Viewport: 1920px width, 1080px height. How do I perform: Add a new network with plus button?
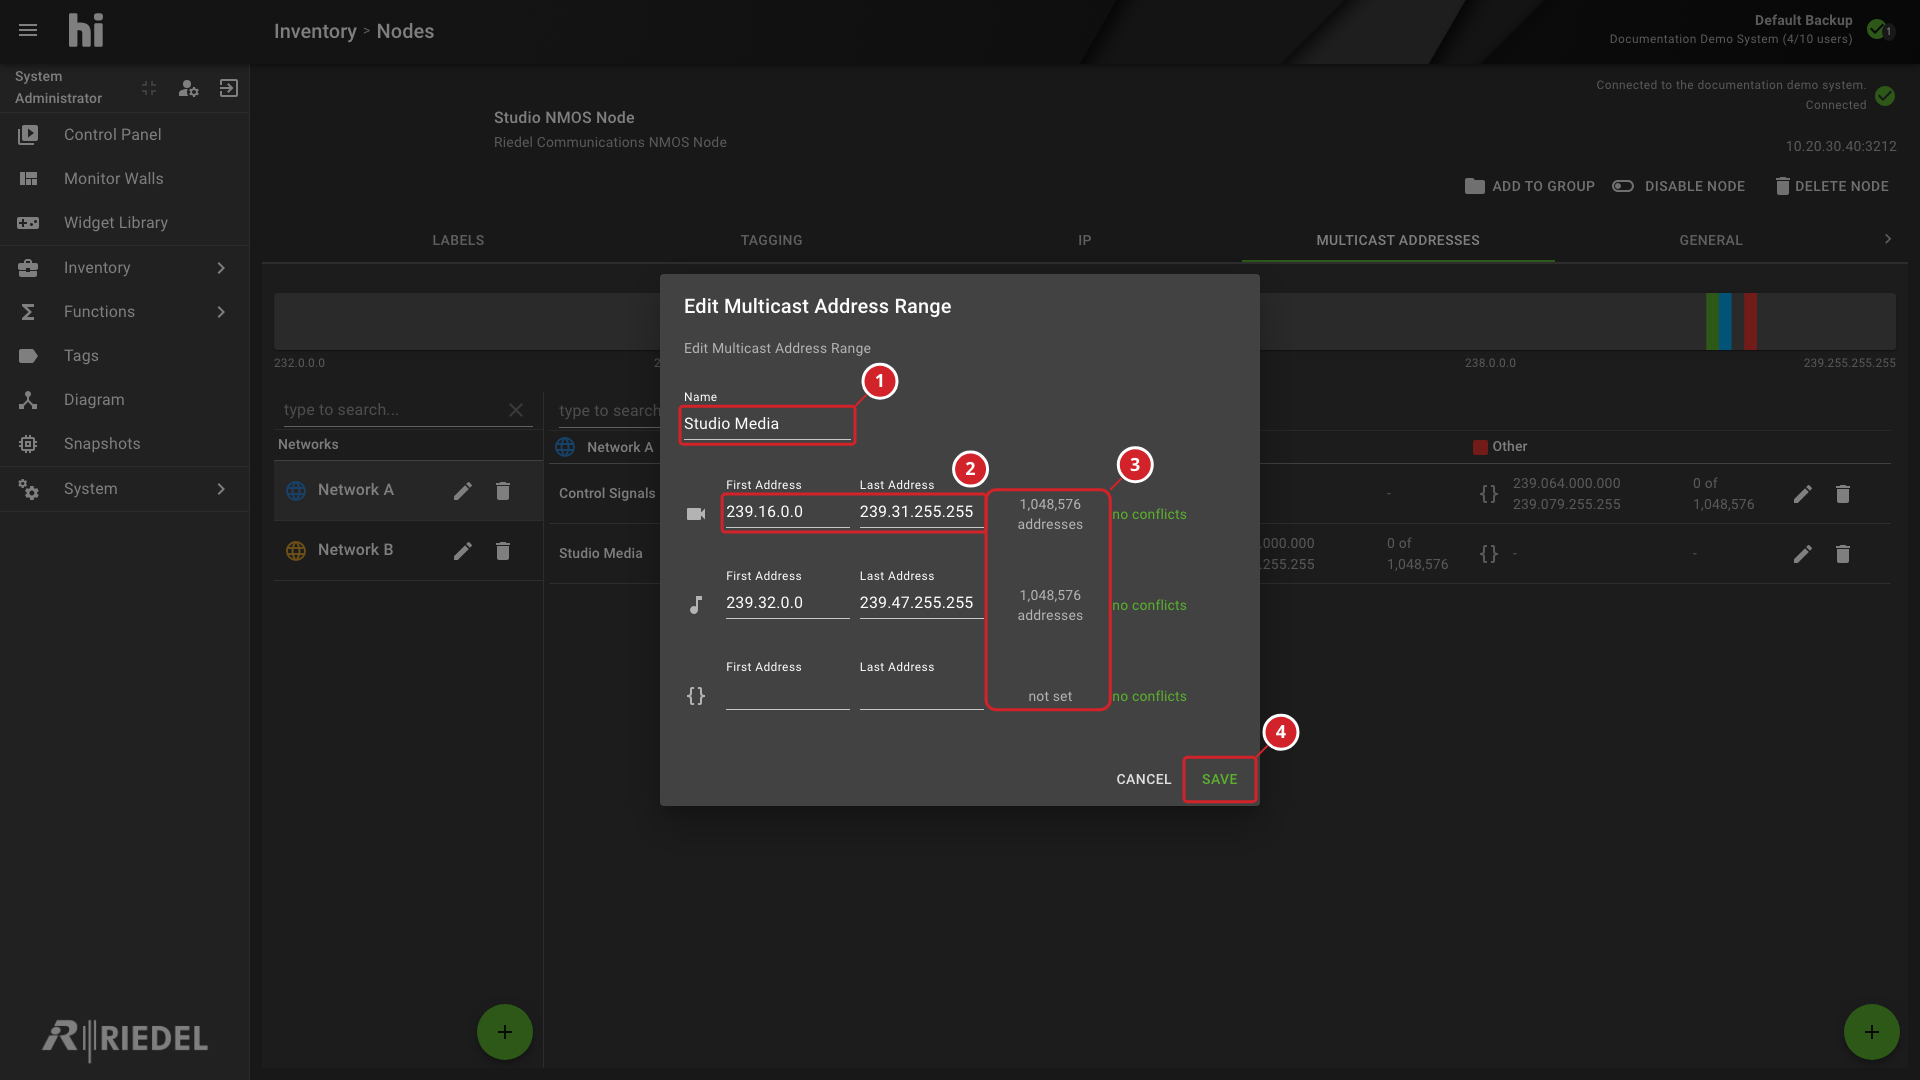505,1032
